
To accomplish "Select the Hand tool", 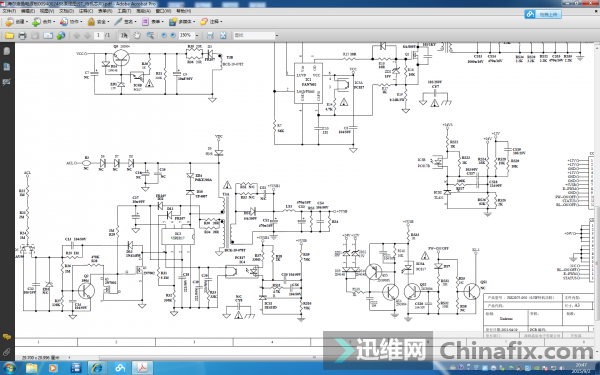I will click(137, 36).
